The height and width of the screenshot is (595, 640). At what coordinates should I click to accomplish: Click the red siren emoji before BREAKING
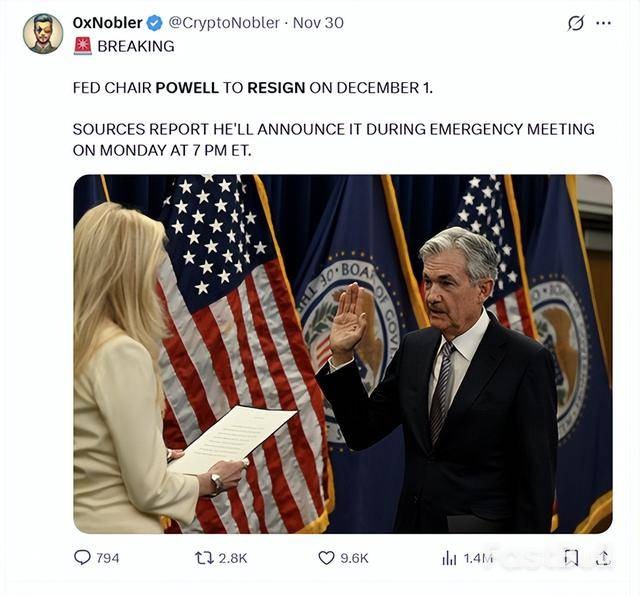82,45
